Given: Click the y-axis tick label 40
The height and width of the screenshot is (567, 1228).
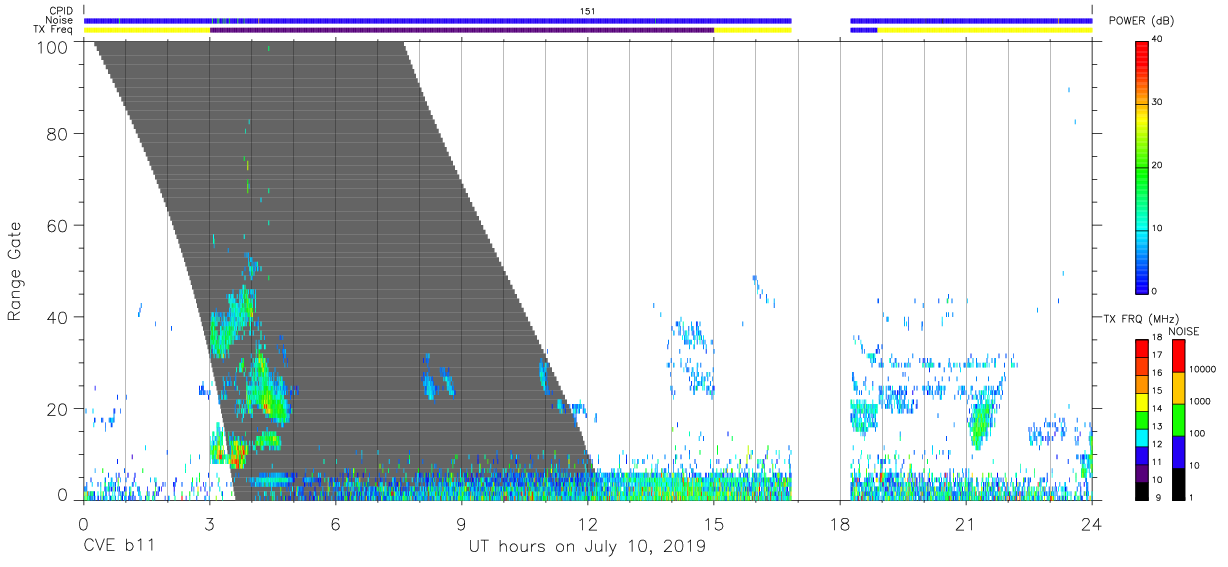Looking at the screenshot, I should click(58, 317).
